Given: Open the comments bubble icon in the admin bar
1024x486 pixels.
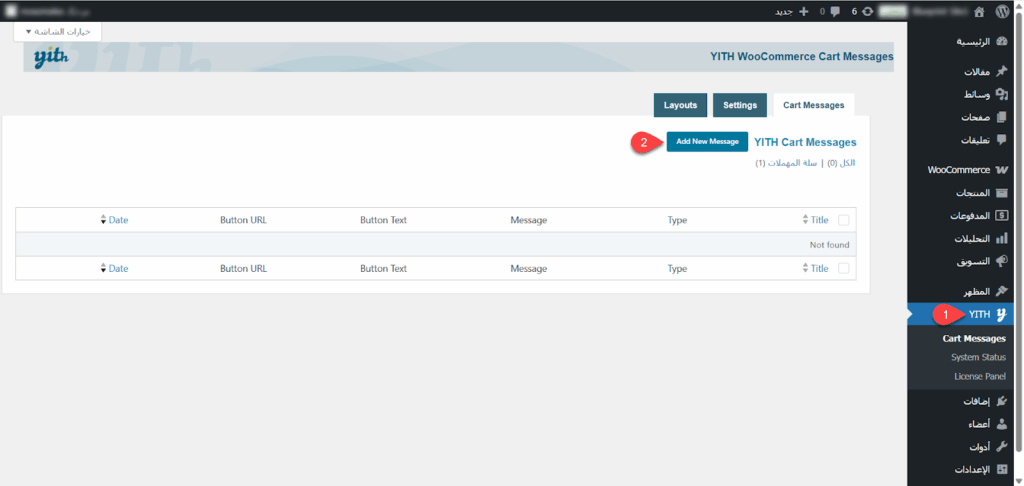Looking at the screenshot, I should tap(835, 11).
